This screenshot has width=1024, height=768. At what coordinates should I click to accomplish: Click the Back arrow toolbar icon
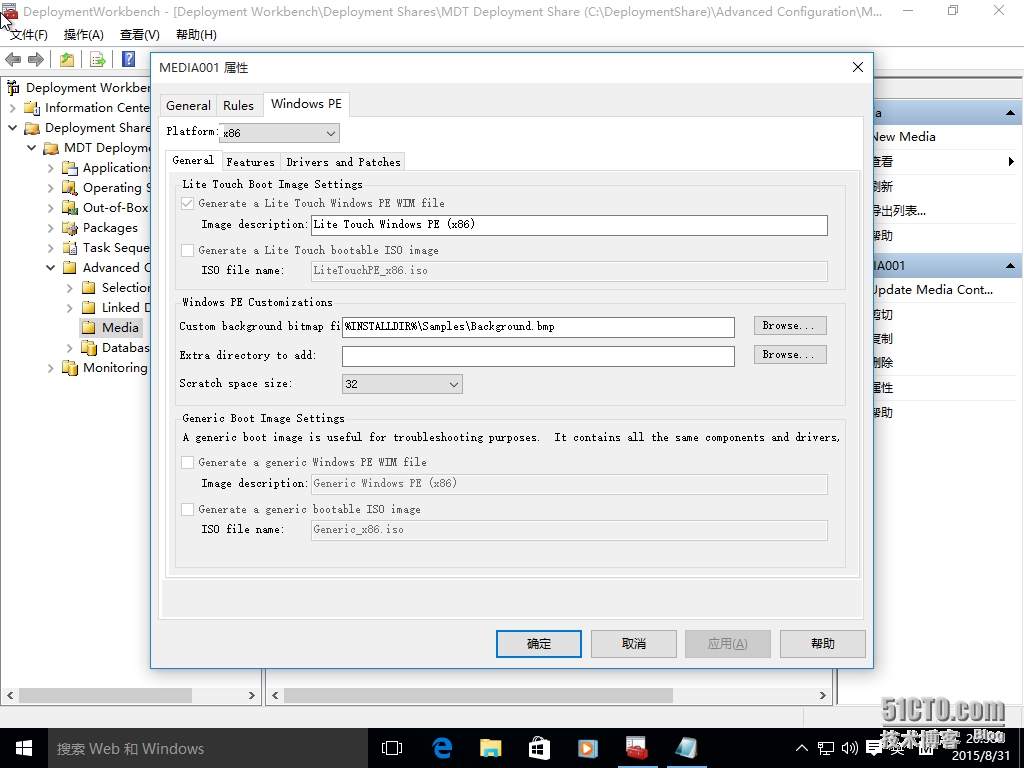point(13,59)
